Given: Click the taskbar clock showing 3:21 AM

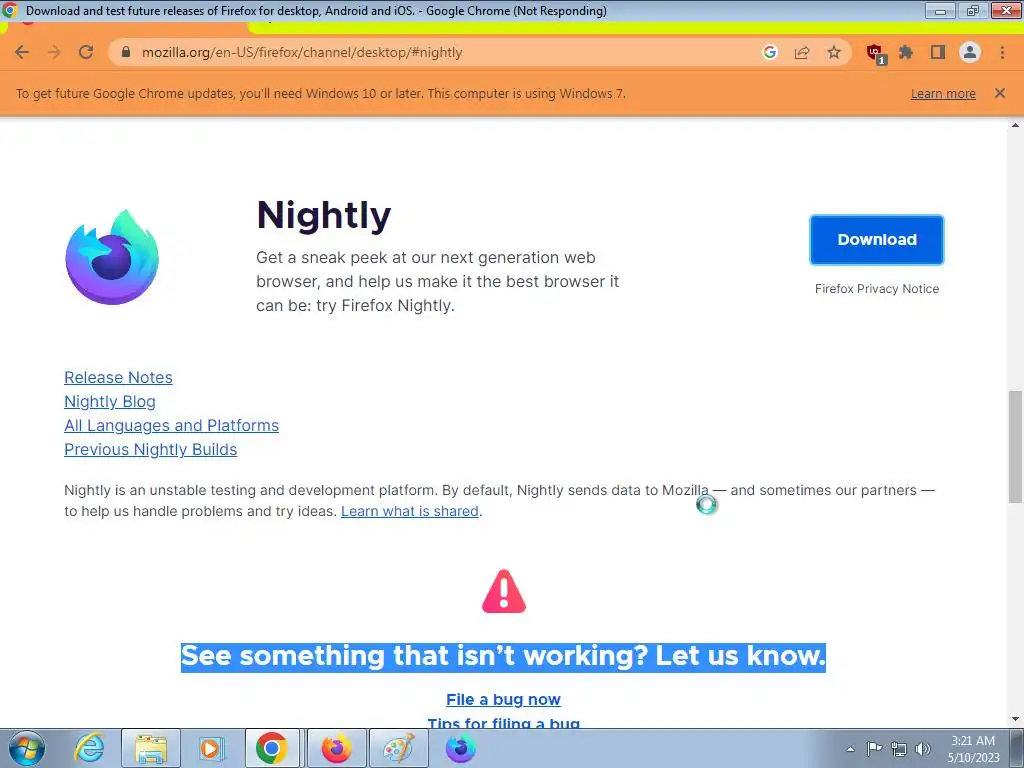Looking at the screenshot, I should pos(973,749).
